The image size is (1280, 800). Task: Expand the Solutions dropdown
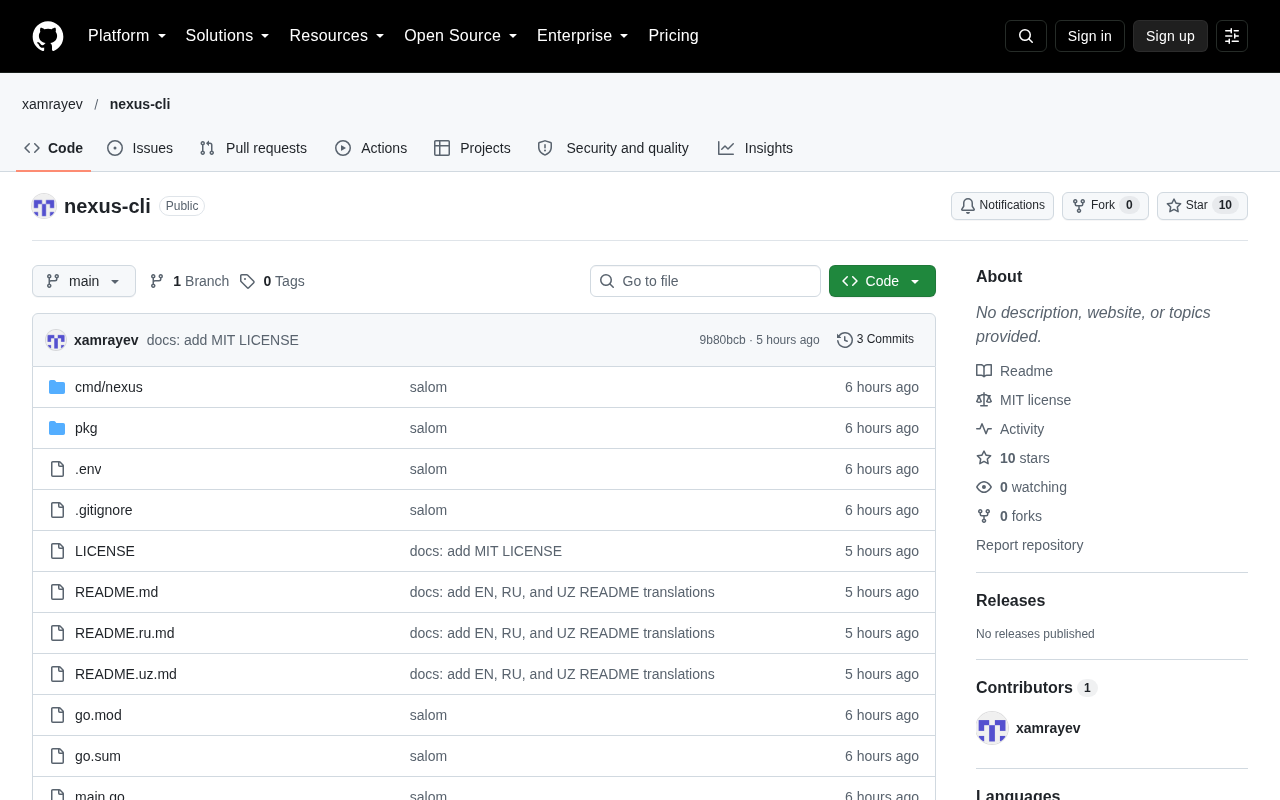pyautogui.click(x=227, y=36)
